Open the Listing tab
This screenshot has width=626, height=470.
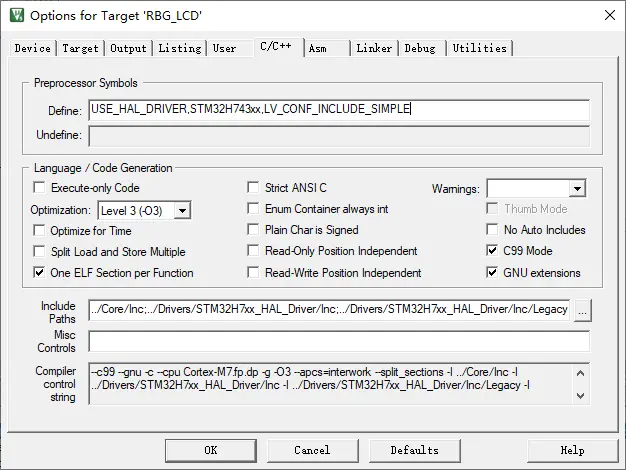180,48
